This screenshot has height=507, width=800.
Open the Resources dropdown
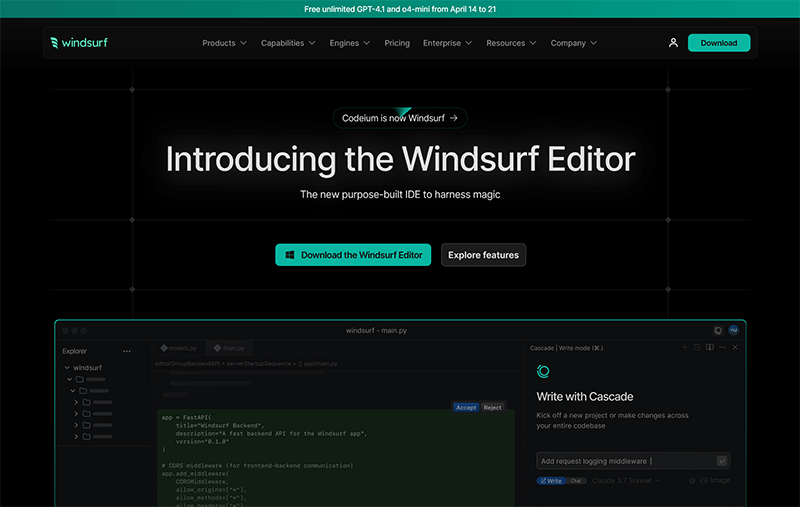tap(511, 43)
